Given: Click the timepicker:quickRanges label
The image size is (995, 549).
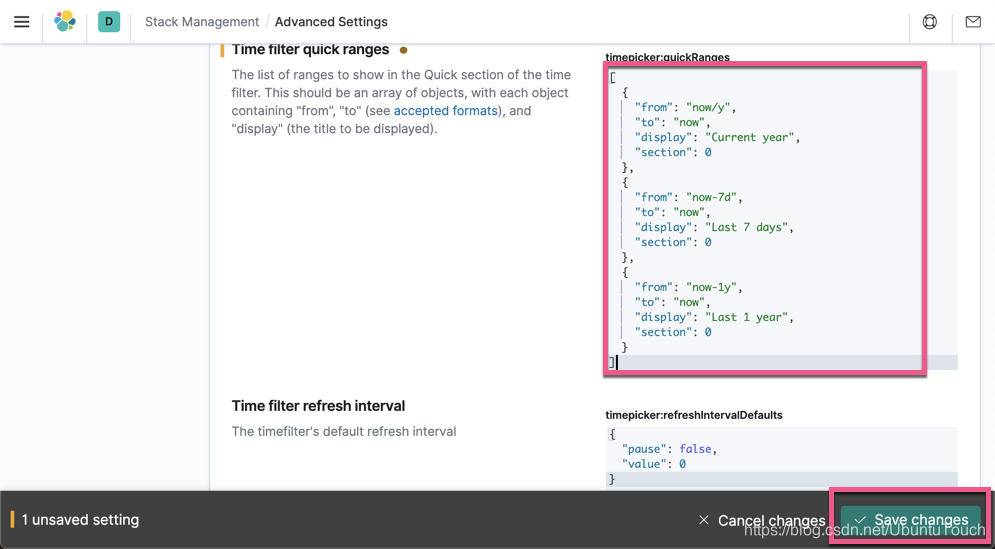Looking at the screenshot, I should pos(668,57).
